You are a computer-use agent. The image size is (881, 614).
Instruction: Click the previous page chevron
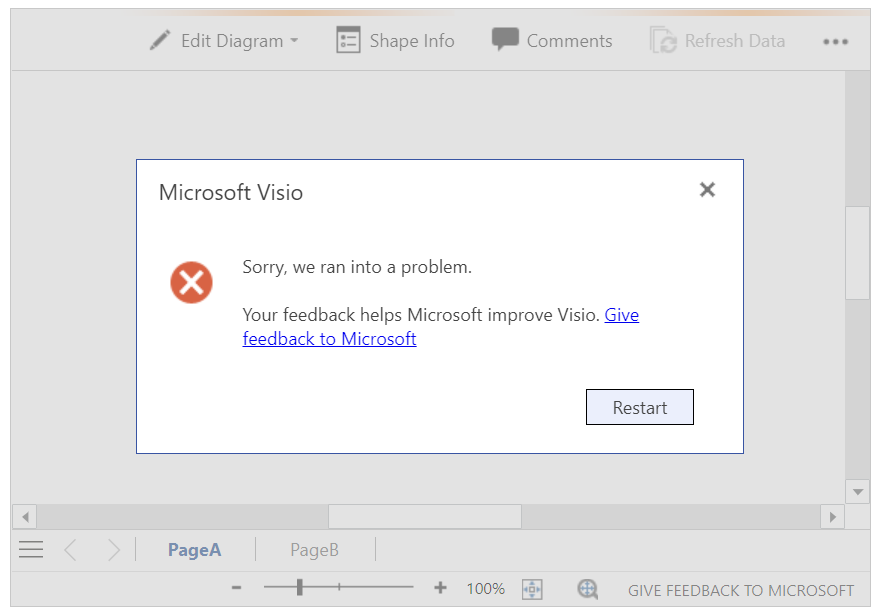pos(70,549)
